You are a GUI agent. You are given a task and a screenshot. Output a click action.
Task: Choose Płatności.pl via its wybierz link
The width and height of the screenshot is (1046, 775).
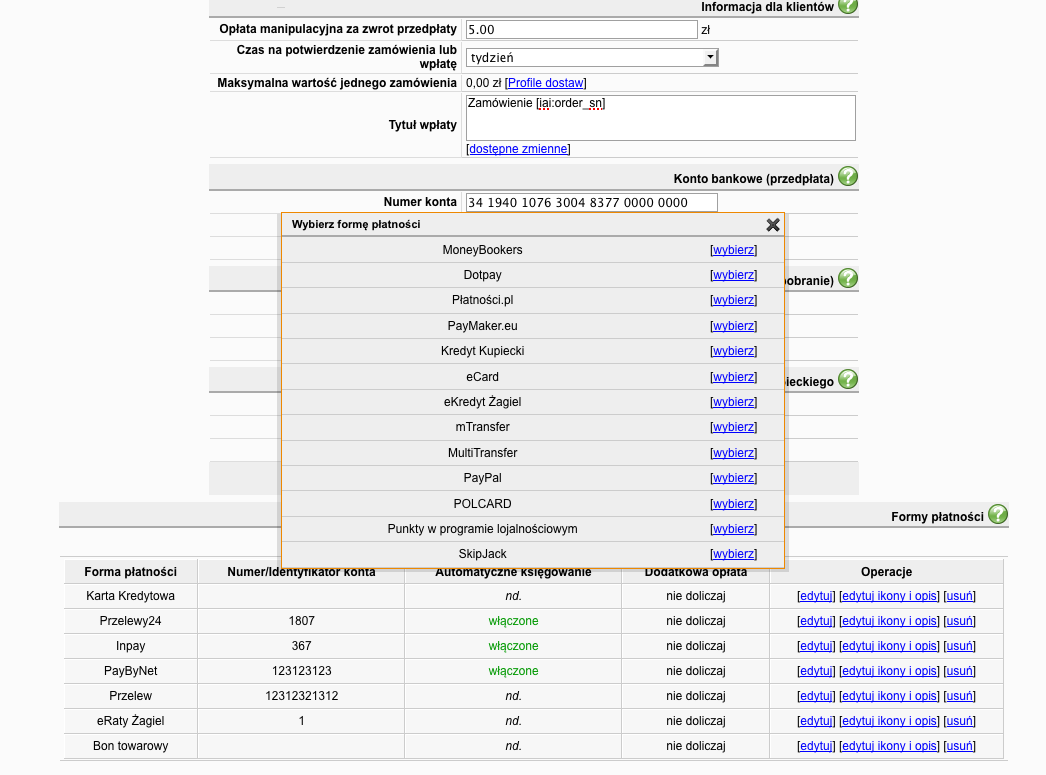pos(733,300)
